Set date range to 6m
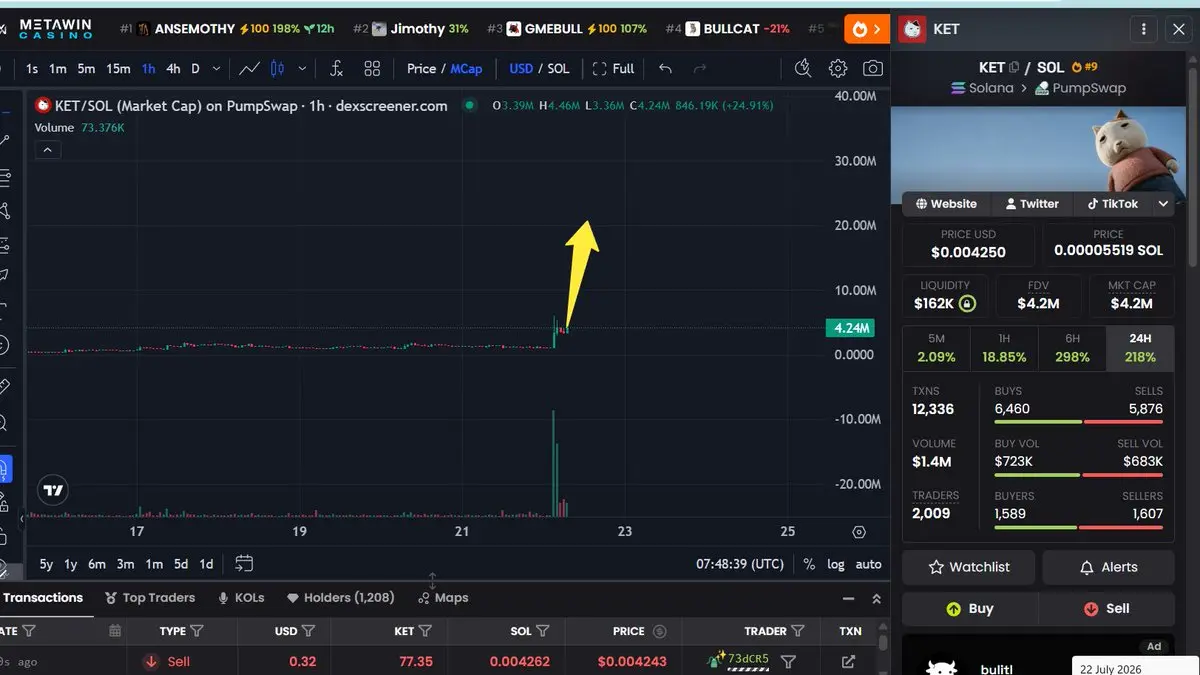Screen dimensions: 1200x675 coord(96,564)
